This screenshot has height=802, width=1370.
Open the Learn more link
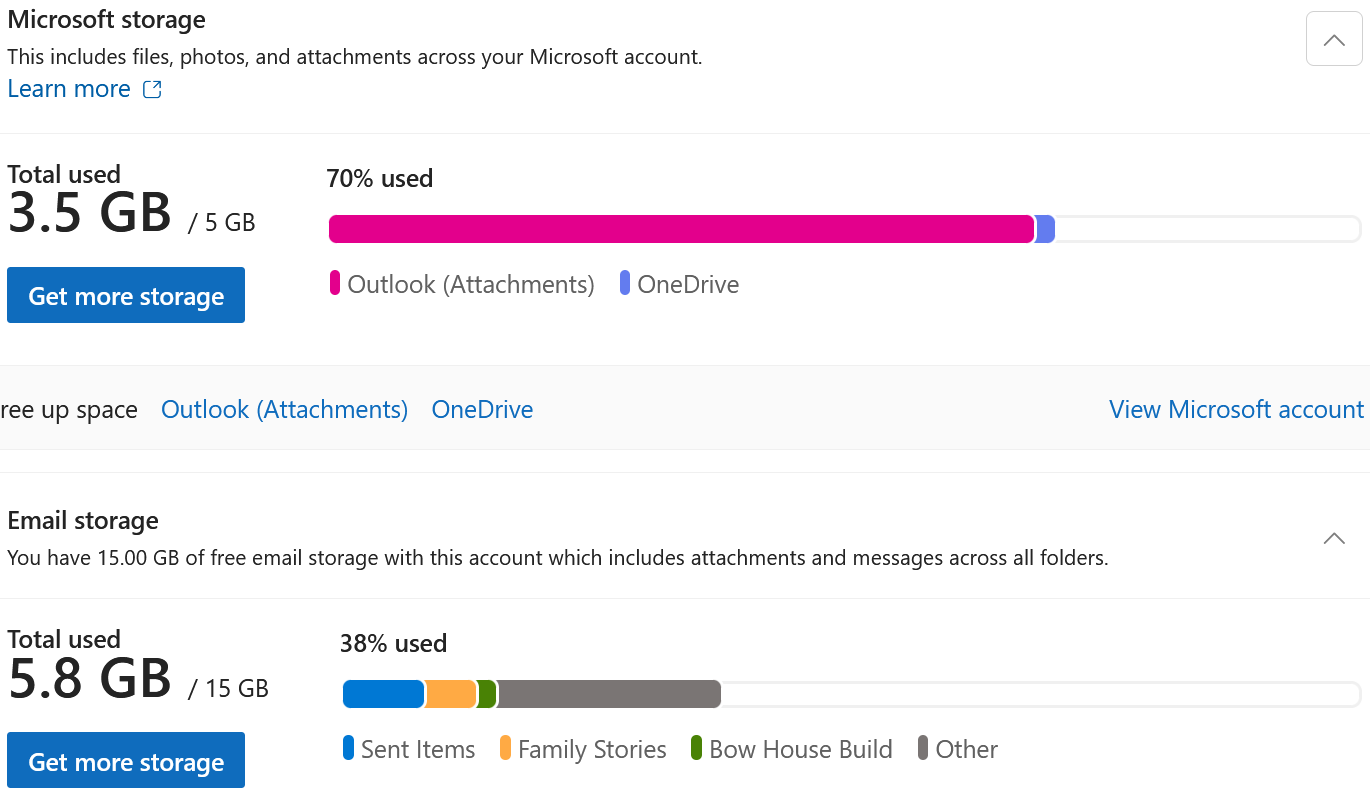click(x=67, y=89)
